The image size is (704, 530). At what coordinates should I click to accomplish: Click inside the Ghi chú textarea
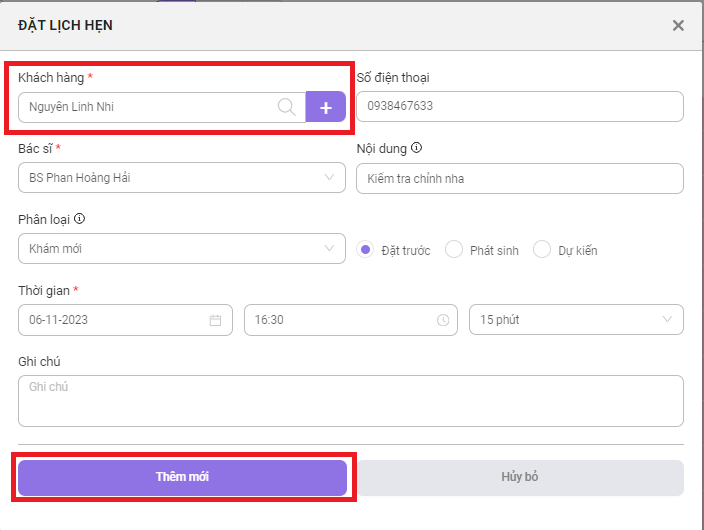(x=351, y=401)
